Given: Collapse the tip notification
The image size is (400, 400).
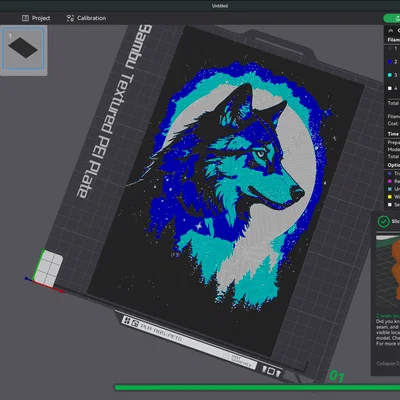Looking at the screenshot, I should pyautogui.click(x=388, y=363).
